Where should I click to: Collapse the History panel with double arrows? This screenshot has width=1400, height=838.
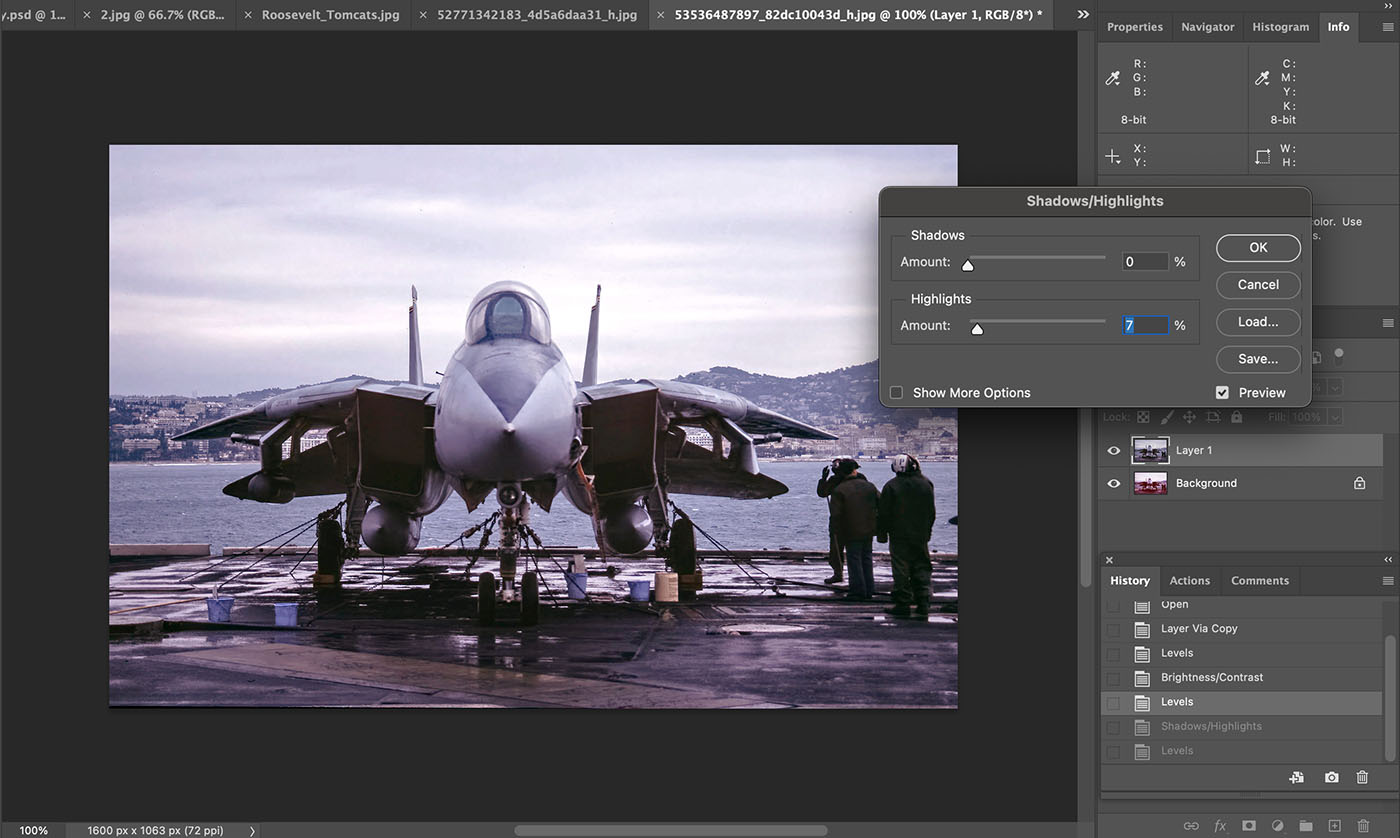1388,560
